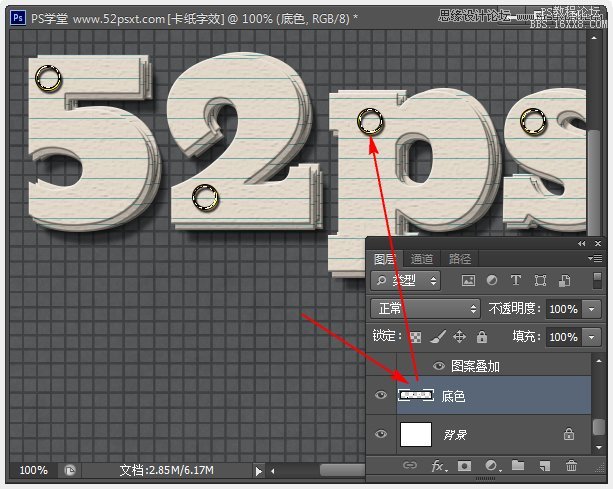Click the 100% zoom field in status bar
Screen dimensions: 613x489
click(33, 470)
